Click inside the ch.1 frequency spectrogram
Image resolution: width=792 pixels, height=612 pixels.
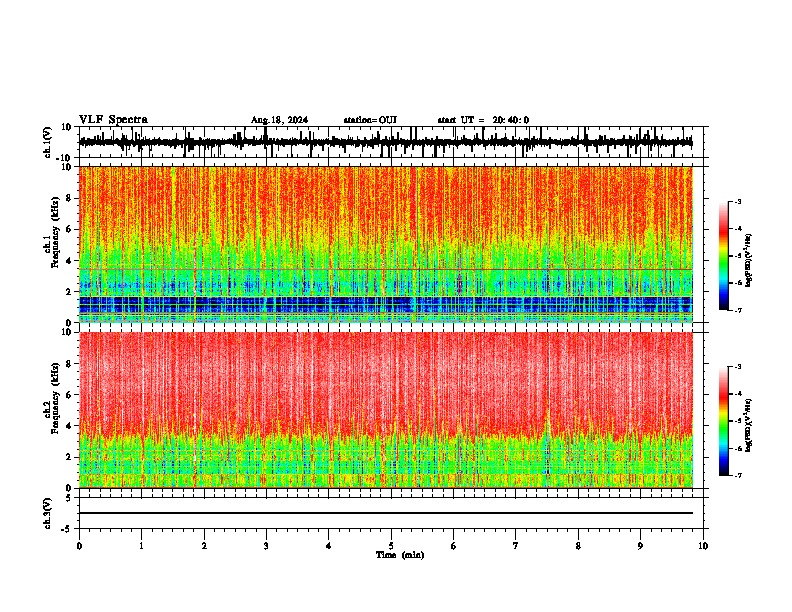[386, 244]
